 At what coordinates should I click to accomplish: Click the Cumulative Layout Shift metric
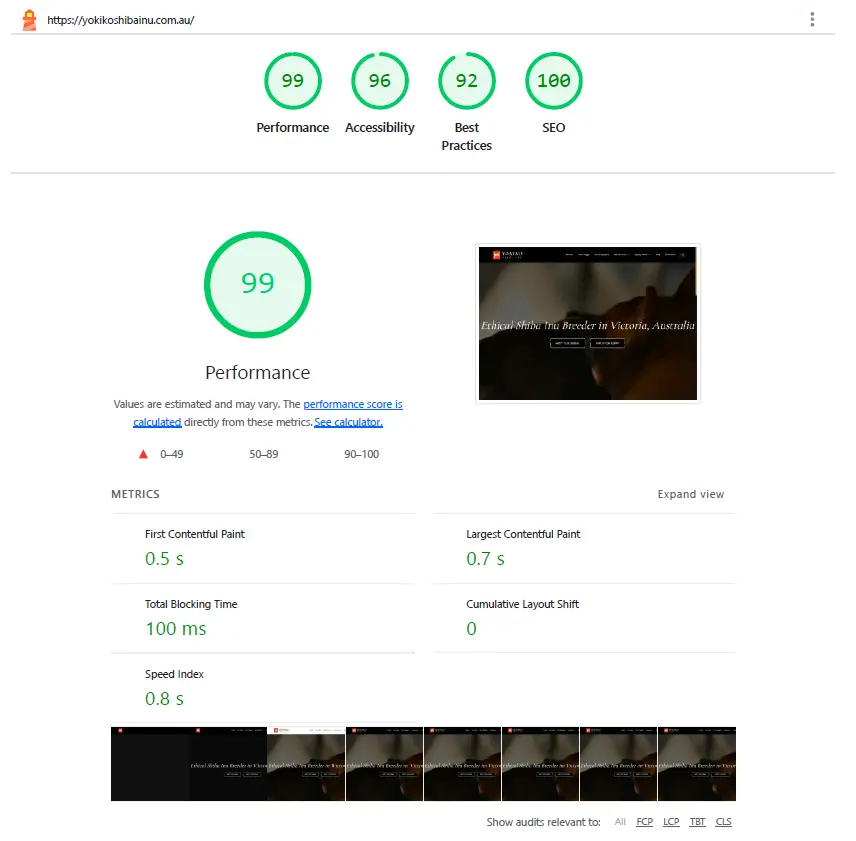[584, 618]
